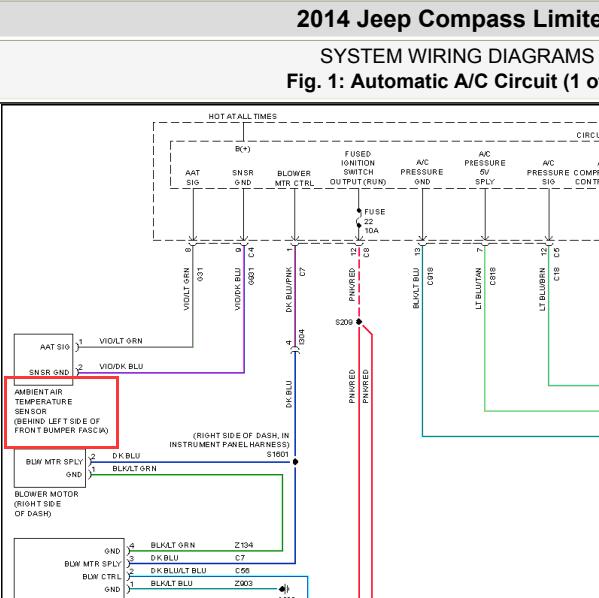Screen dimensions: 599x598
Task: Select the "B(+)" terminal label
Action: [x=243, y=149]
